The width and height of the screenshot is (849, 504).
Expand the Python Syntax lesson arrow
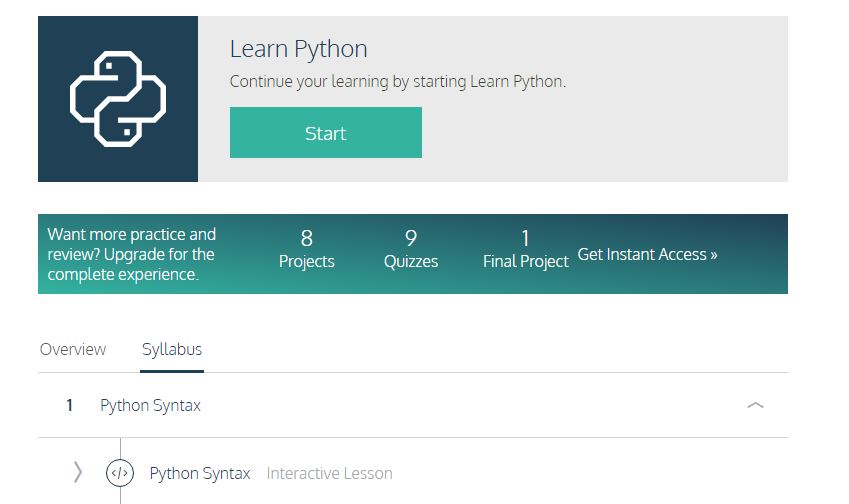(78, 473)
